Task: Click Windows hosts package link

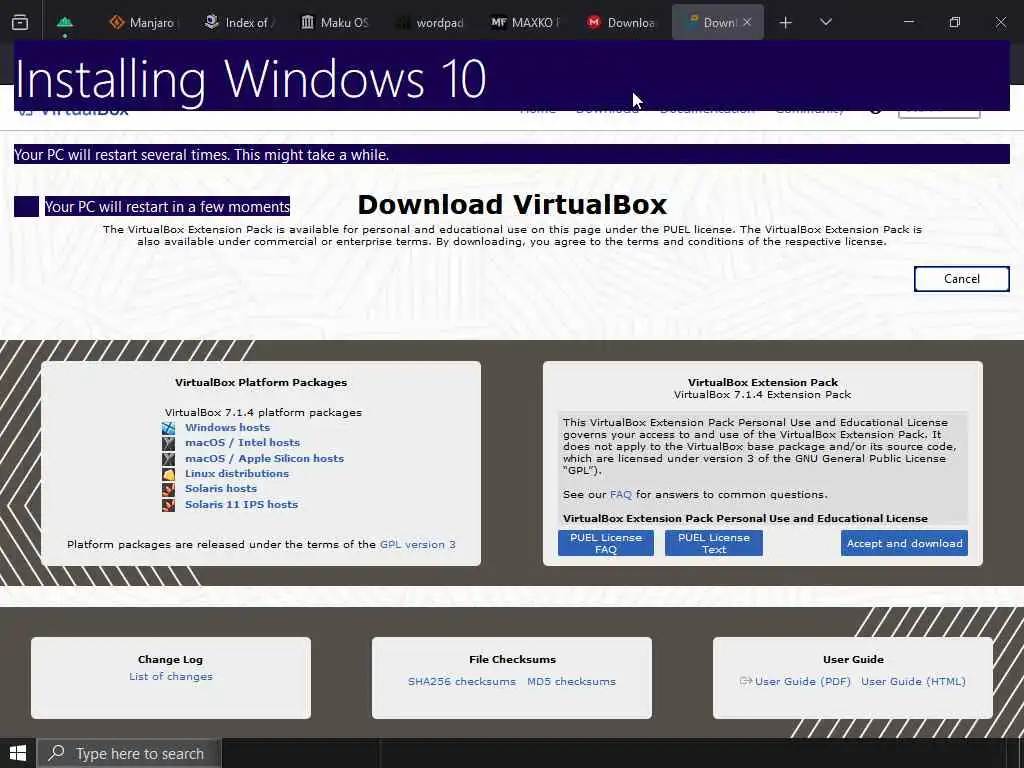Action: point(227,427)
